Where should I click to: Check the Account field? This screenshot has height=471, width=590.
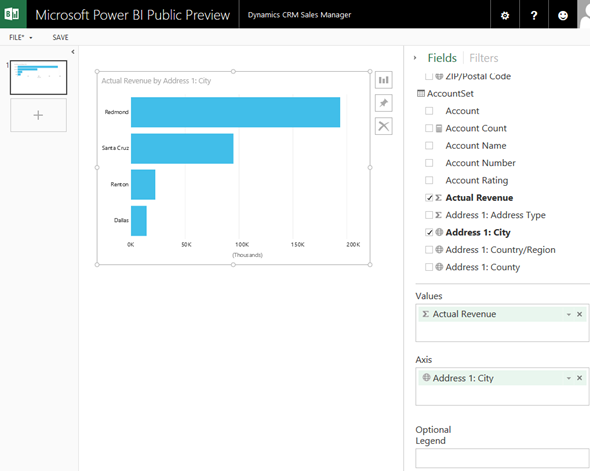[x=429, y=111]
